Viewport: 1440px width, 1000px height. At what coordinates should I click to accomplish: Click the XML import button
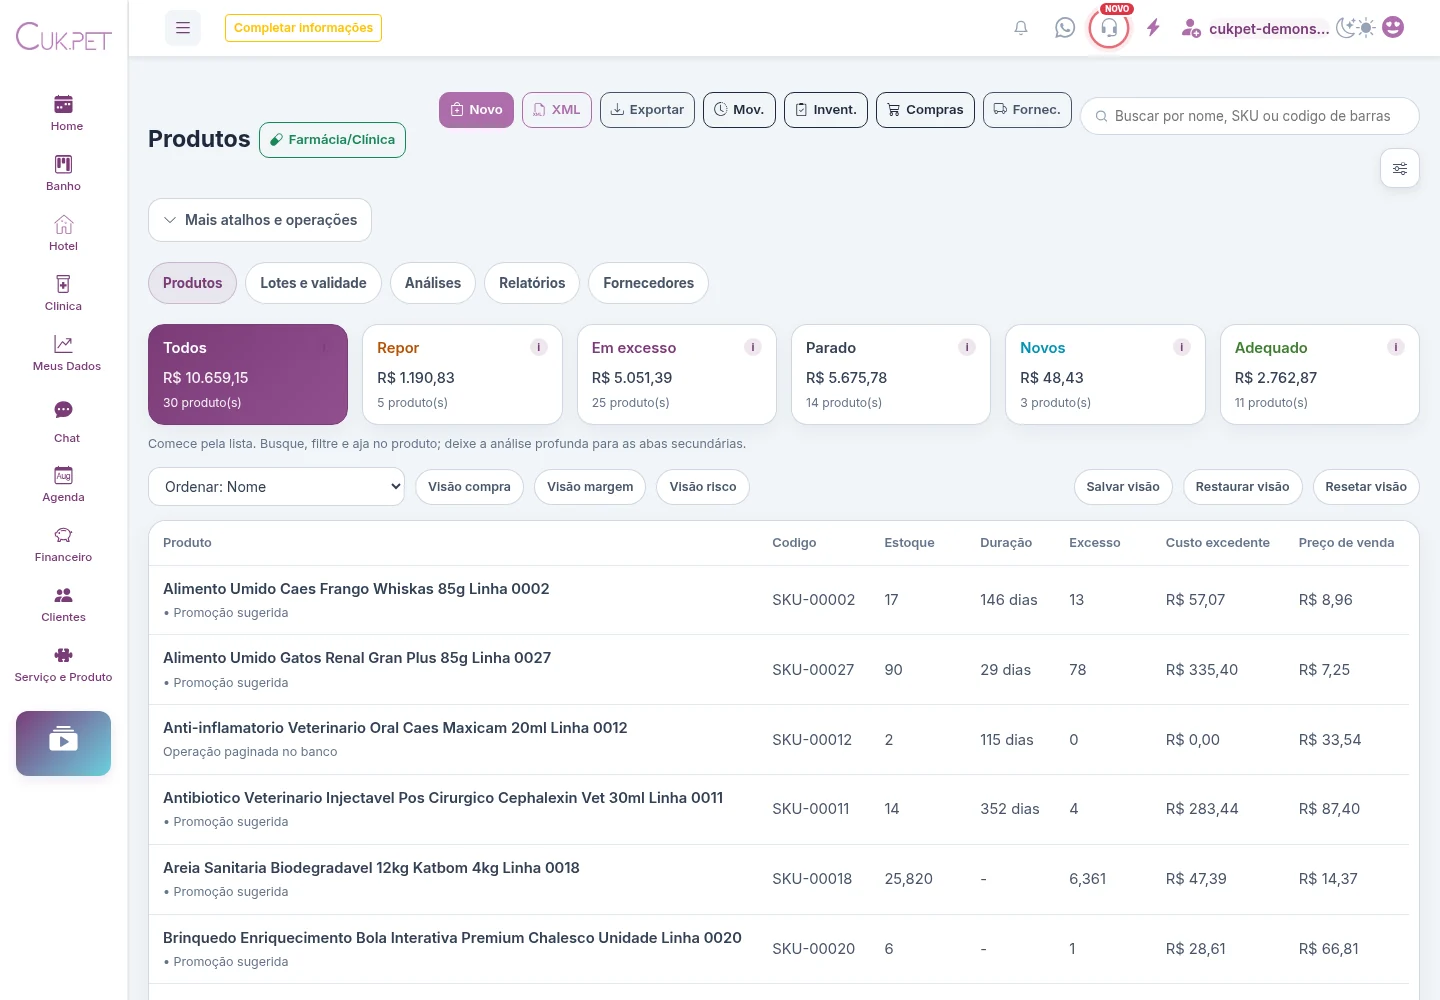click(557, 110)
